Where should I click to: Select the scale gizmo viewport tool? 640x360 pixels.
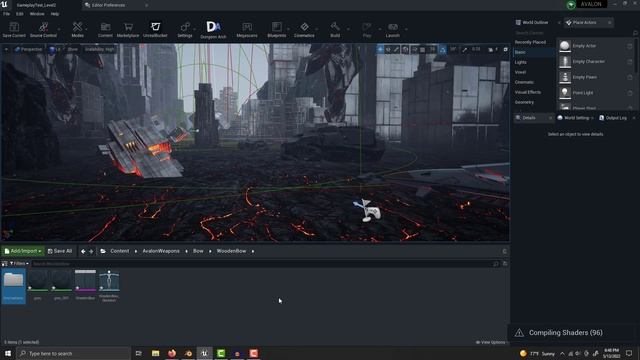(396, 49)
